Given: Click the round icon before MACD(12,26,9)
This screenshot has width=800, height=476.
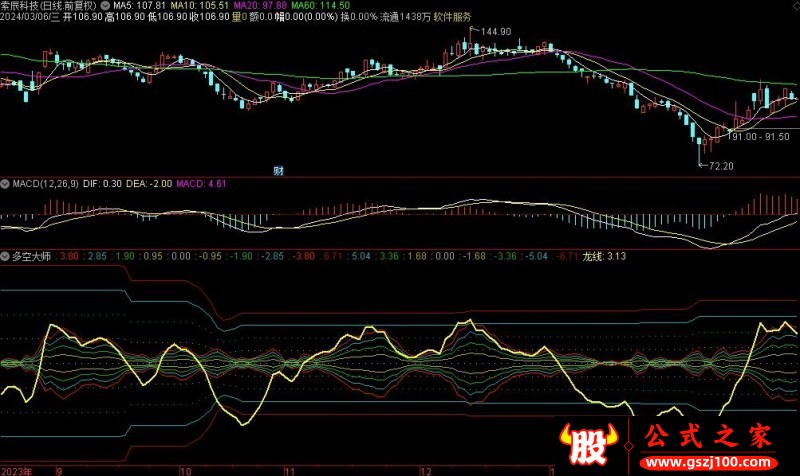Looking at the screenshot, I should coord(5,184).
